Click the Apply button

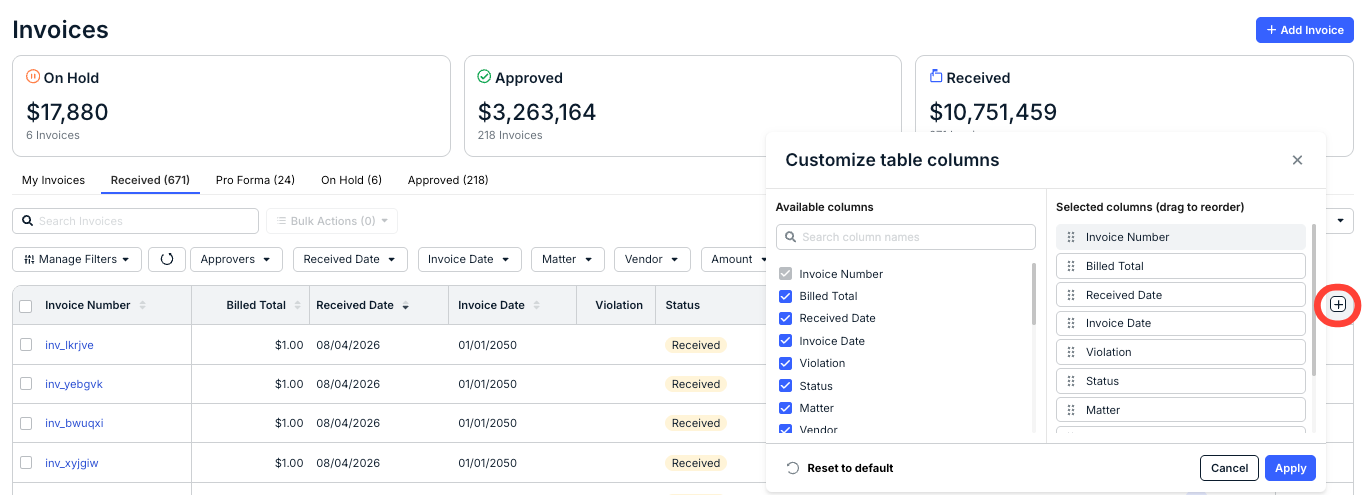tap(1290, 468)
